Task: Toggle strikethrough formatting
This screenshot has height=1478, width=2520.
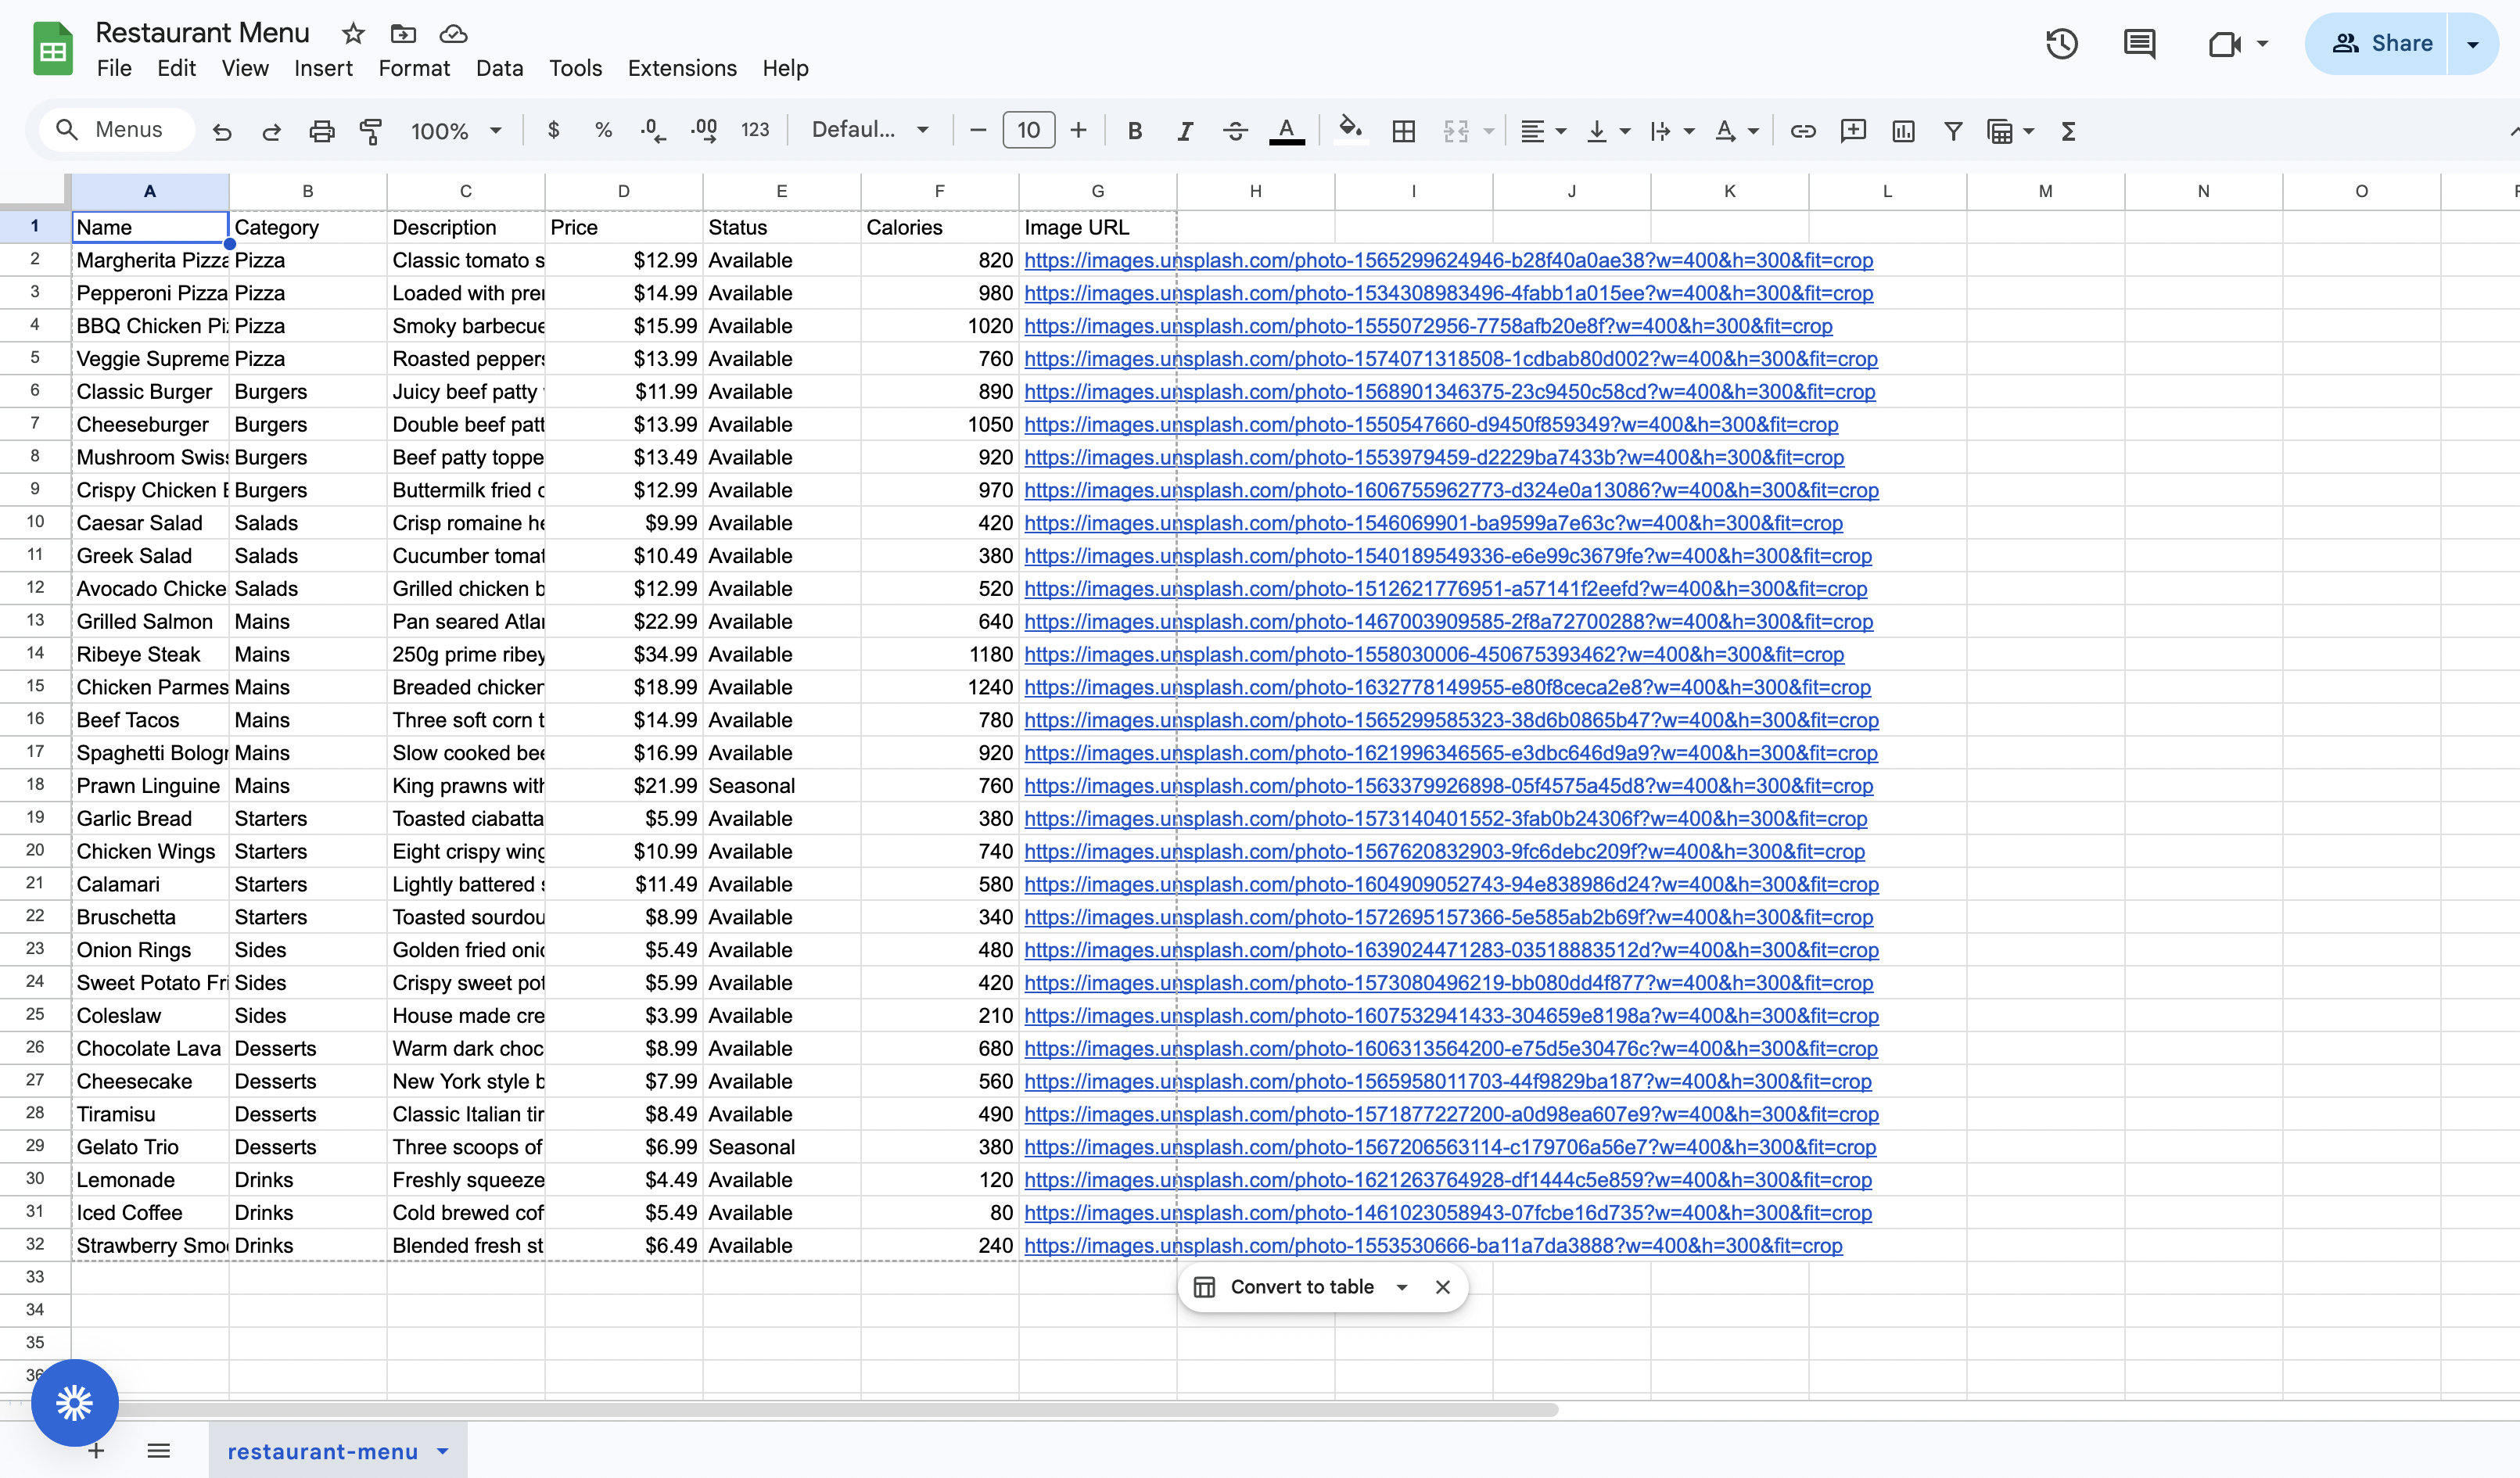Action: coord(1235,131)
